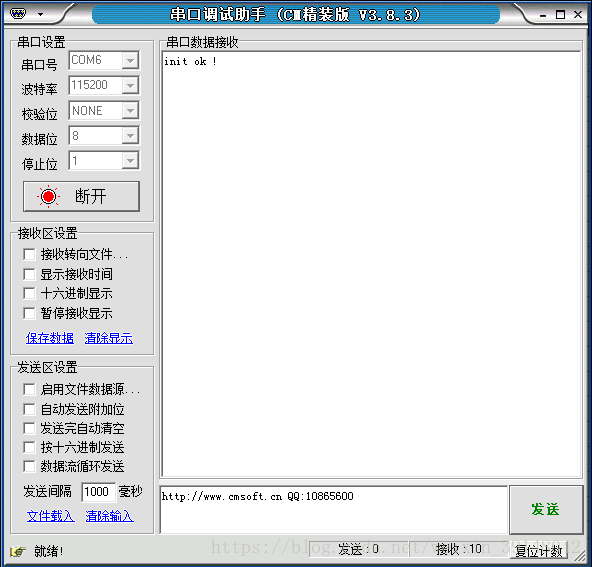Click the 就绪! status text

49,551
